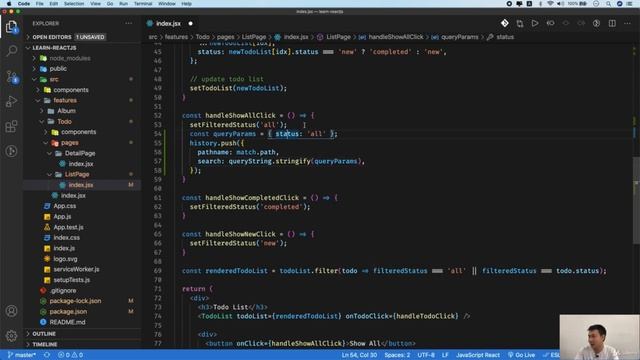This screenshot has width=640, height=360.
Task: Open App.test.js in the explorer
Action: [x=68, y=227]
